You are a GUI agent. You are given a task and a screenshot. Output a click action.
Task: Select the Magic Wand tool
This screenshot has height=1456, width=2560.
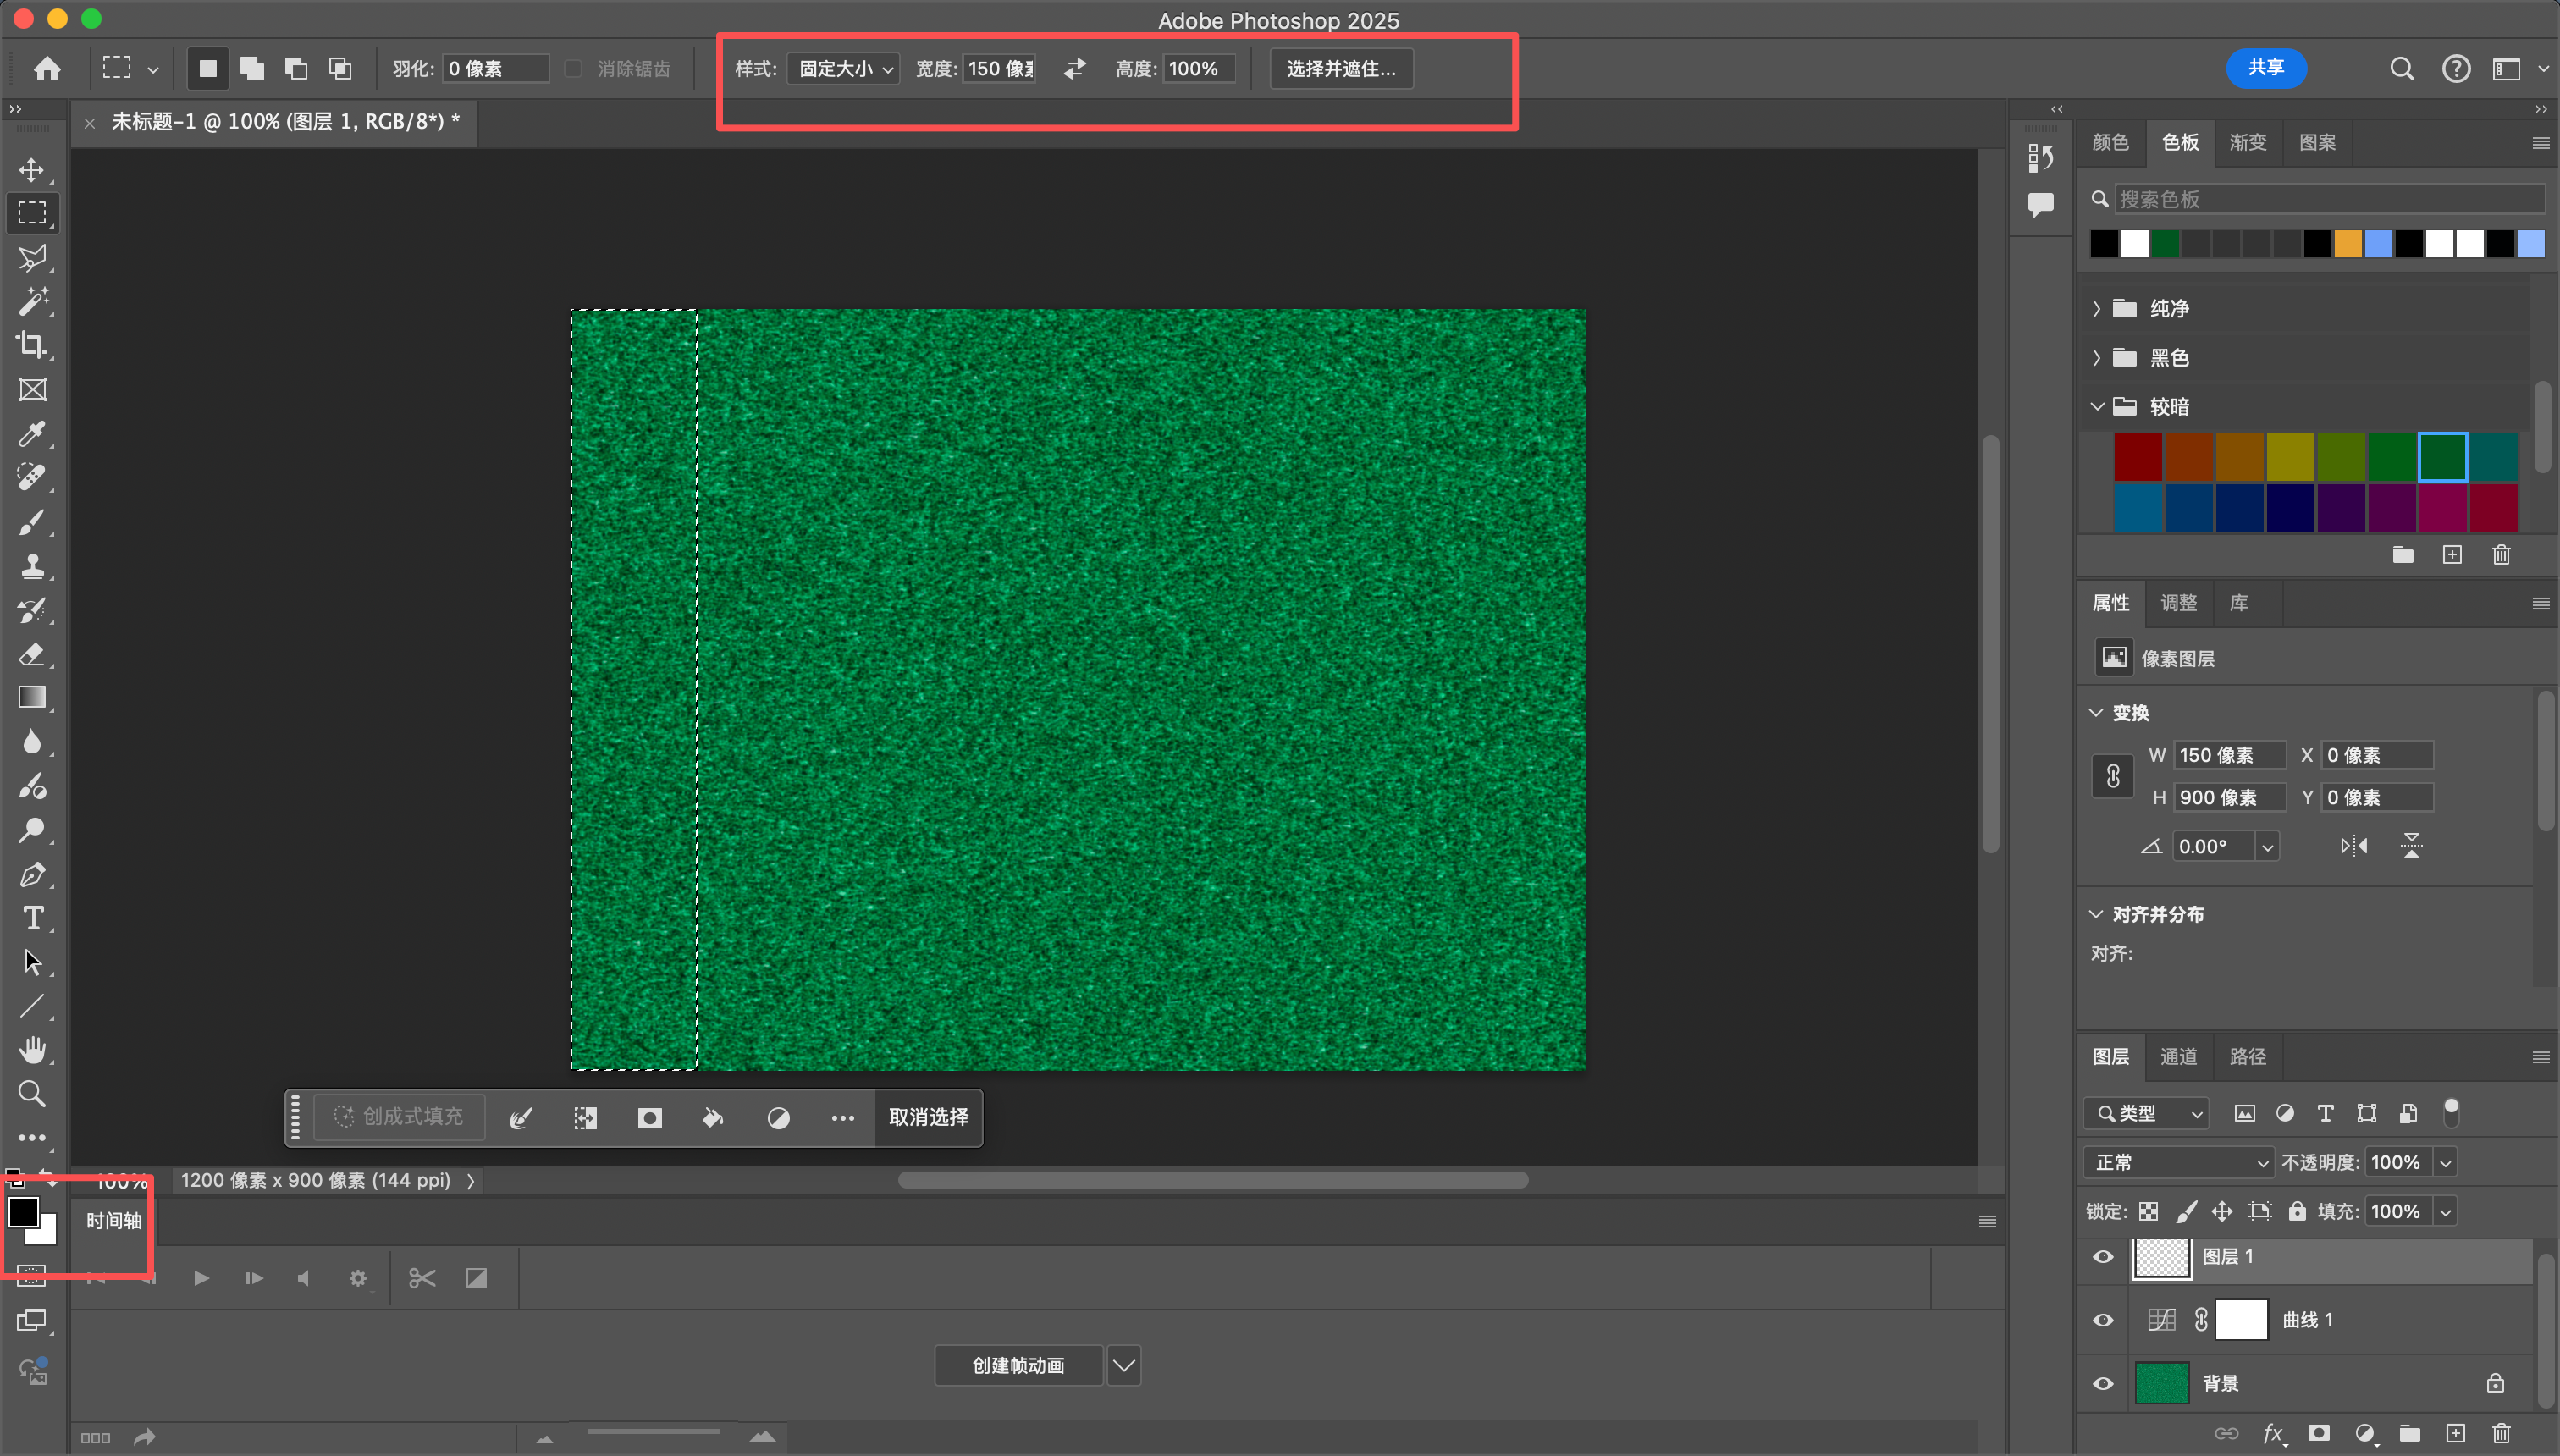coord(32,301)
